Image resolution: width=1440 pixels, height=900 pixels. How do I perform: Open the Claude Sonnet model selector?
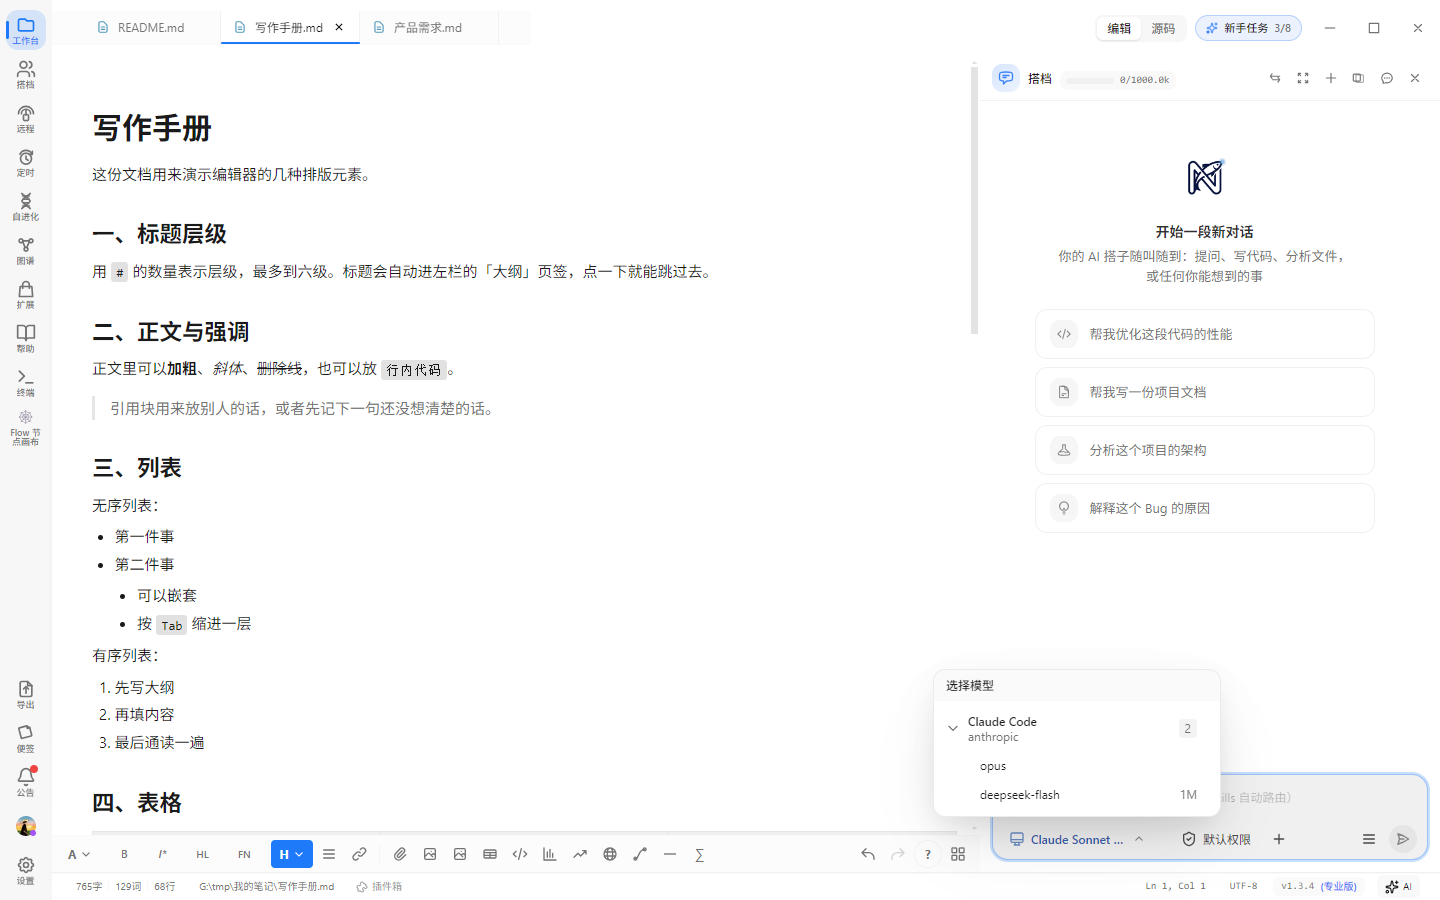click(1077, 839)
